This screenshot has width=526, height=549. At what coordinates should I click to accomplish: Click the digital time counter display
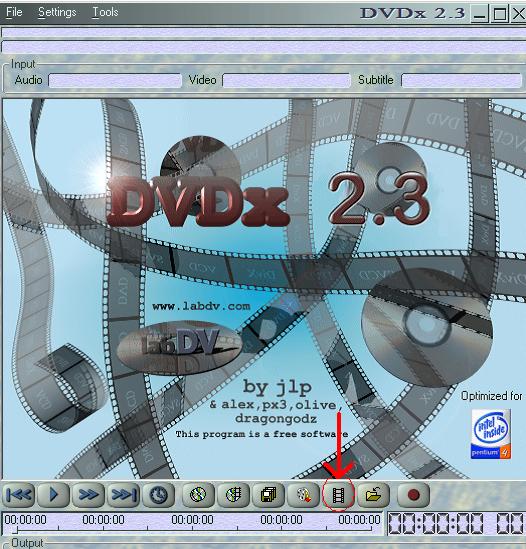[x=456, y=524]
